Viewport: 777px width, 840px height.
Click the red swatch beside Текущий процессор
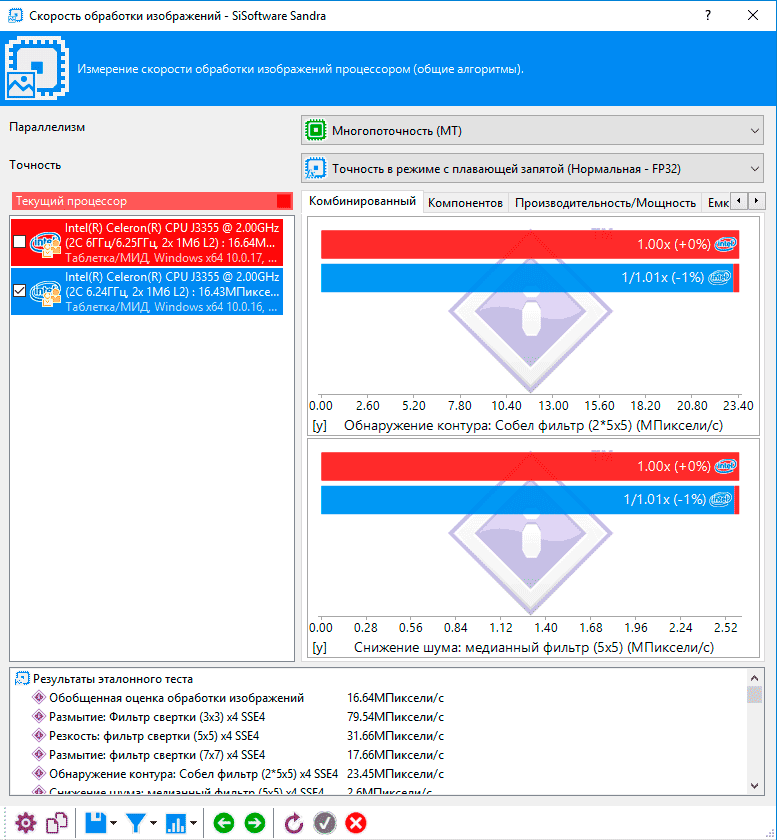coord(284,201)
